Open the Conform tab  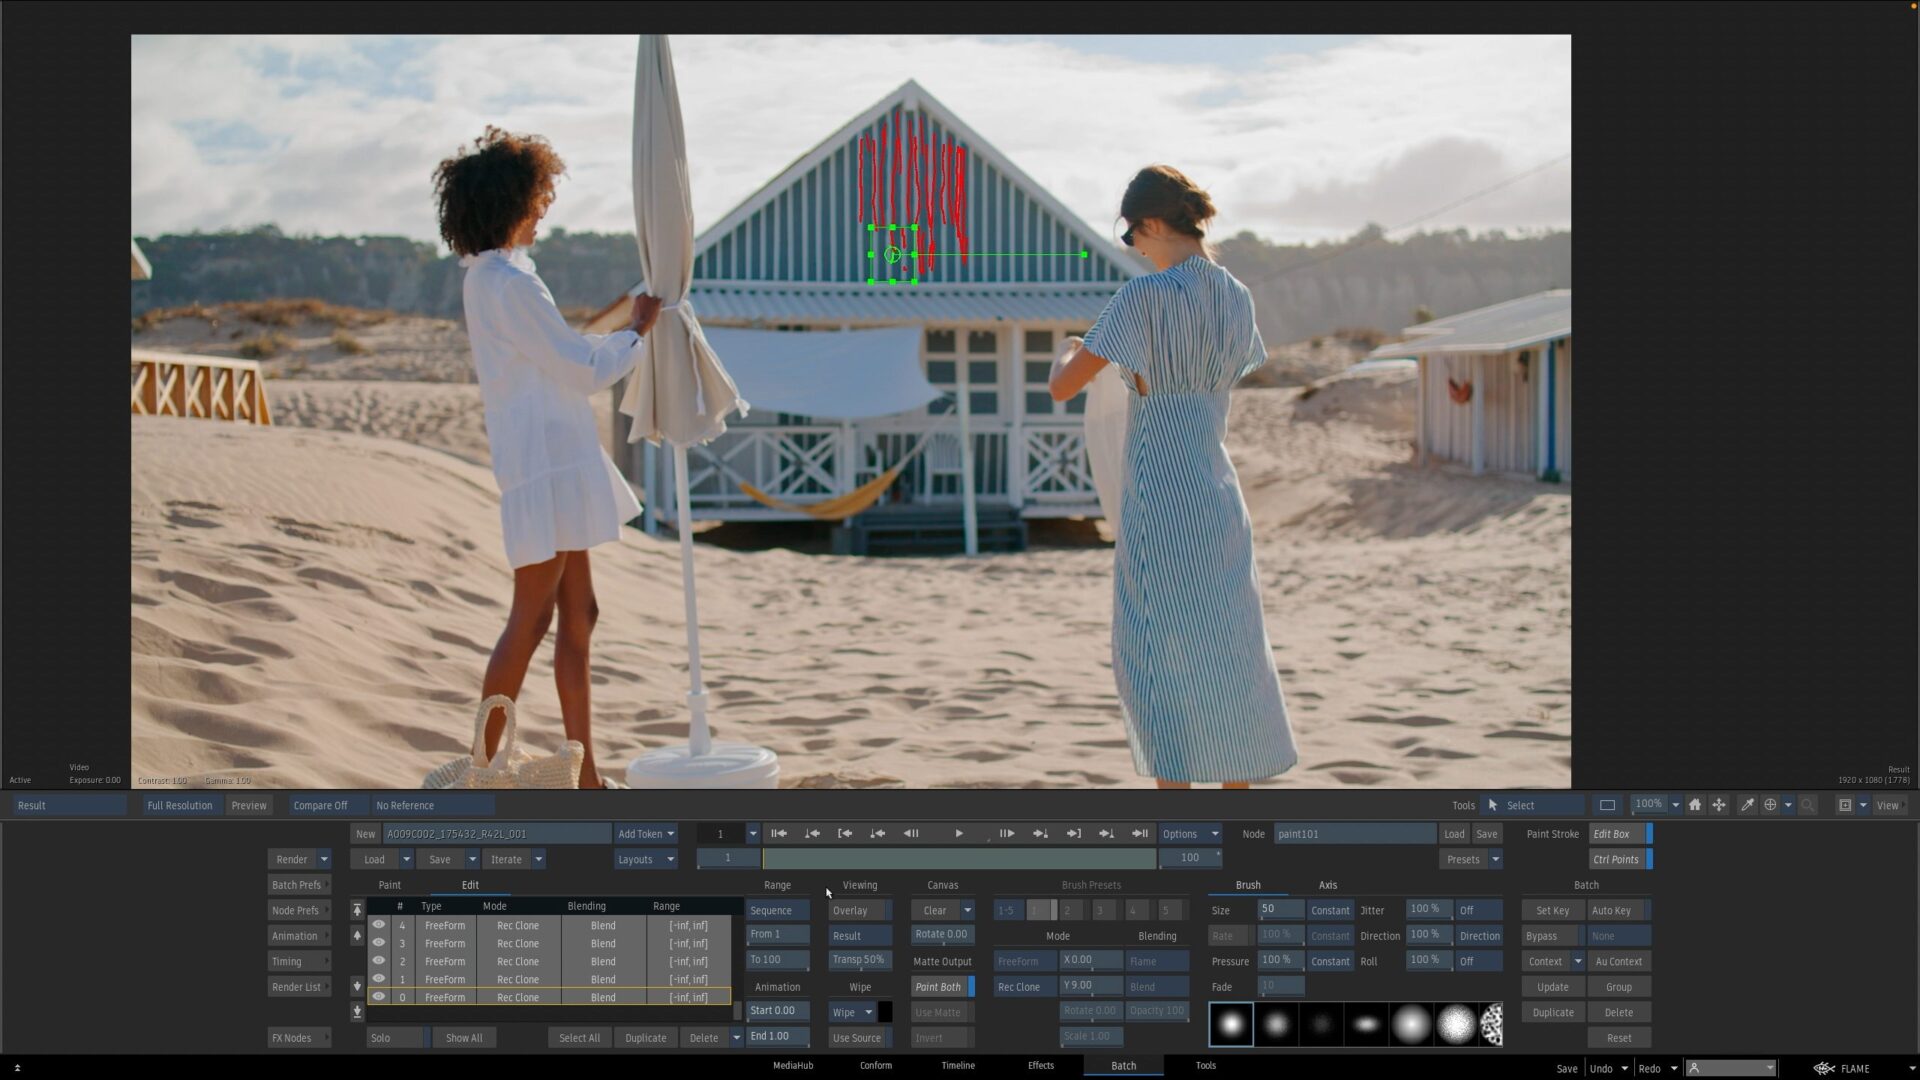(x=875, y=1065)
